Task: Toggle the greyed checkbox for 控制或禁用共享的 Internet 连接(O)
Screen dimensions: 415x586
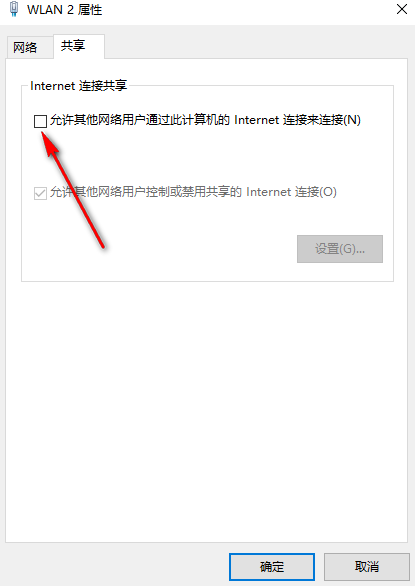Action: pyautogui.click(x=40, y=193)
